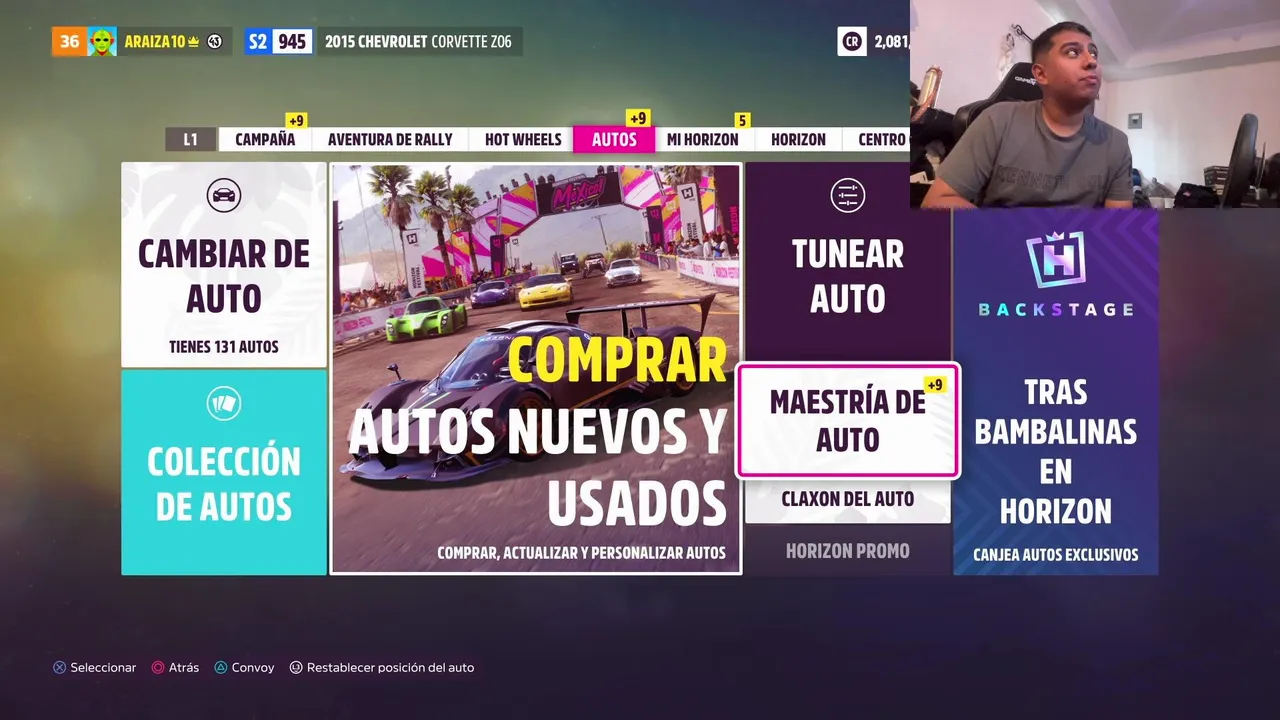The width and height of the screenshot is (1280, 720).
Task: Open the Horizon Promo option
Action: (x=847, y=551)
